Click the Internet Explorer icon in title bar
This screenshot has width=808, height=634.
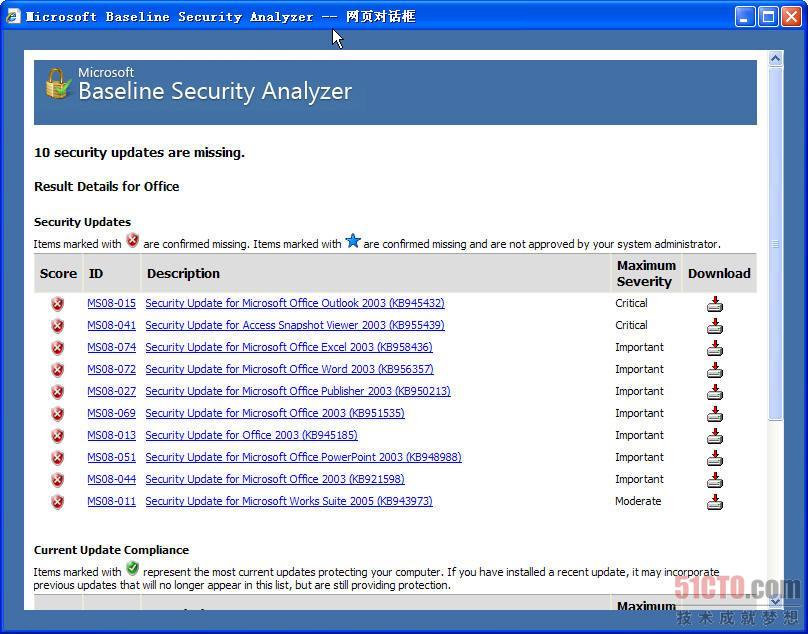coord(13,16)
